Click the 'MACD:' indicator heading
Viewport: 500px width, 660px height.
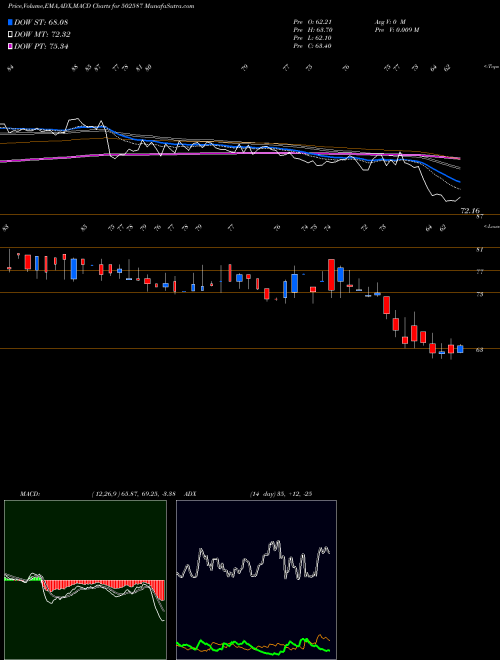click(x=30, y=494)
